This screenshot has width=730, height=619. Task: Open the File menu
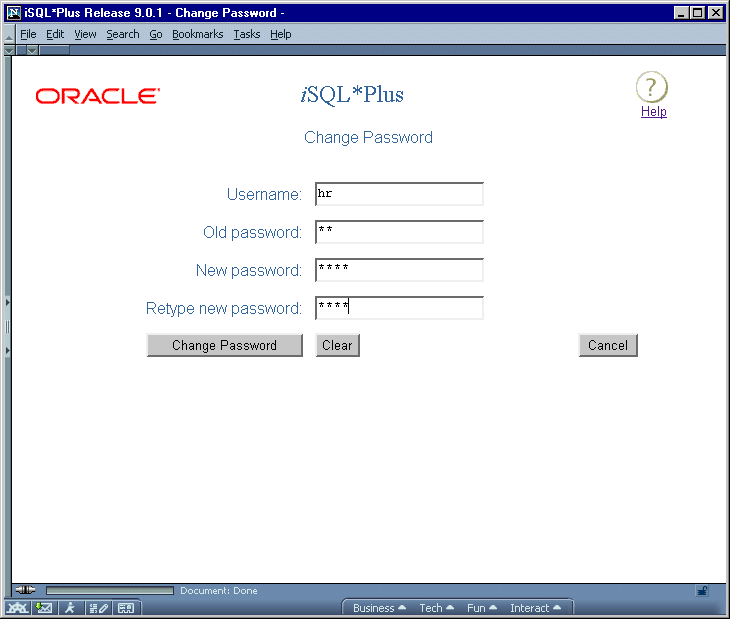[x=28, y=34]
